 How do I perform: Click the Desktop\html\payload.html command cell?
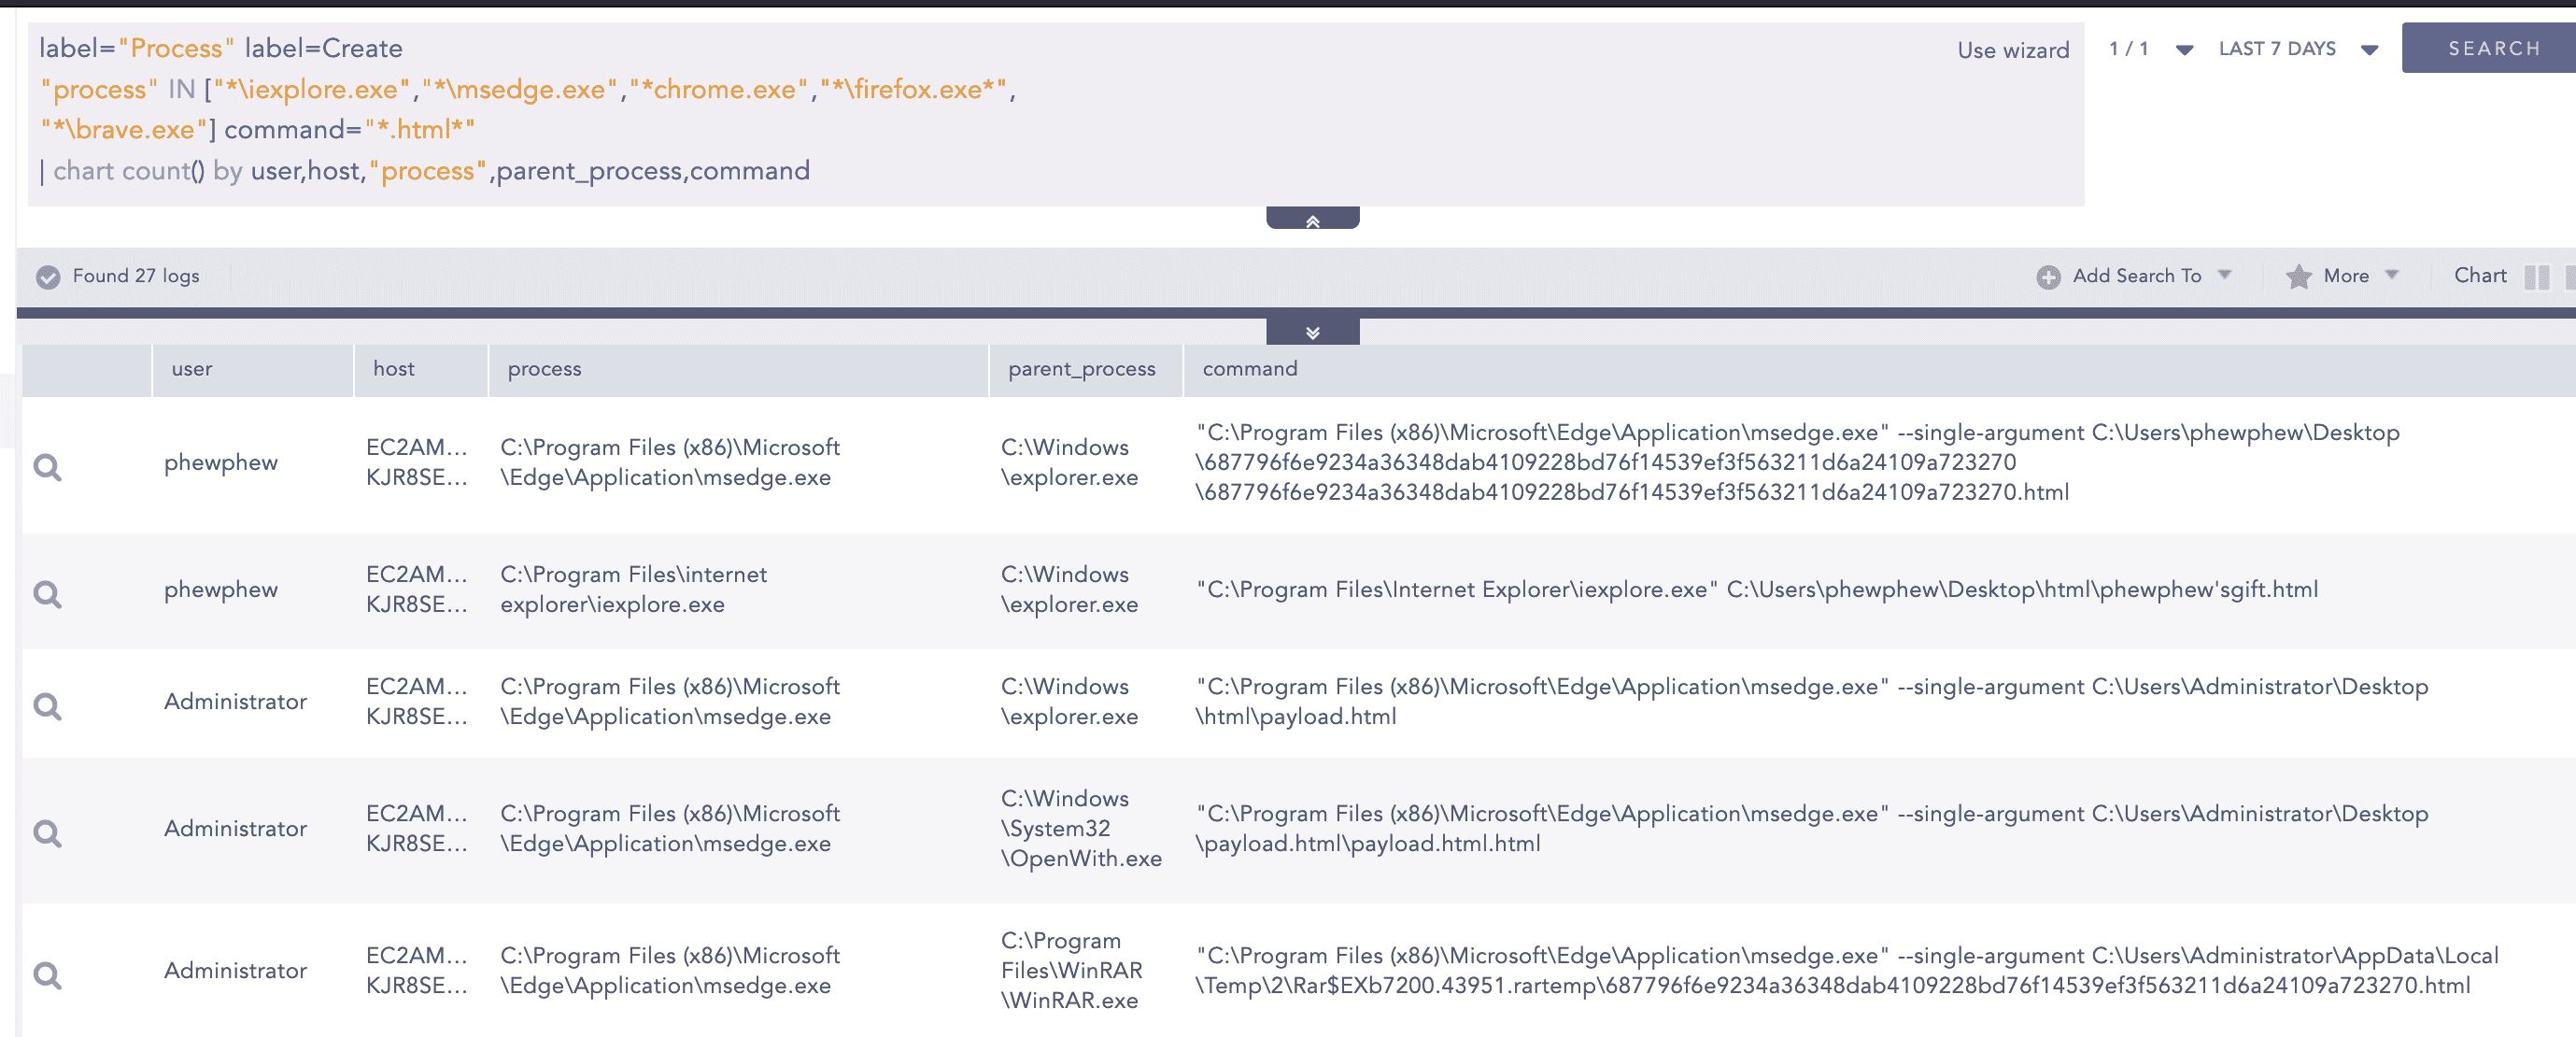(1811, 701)
